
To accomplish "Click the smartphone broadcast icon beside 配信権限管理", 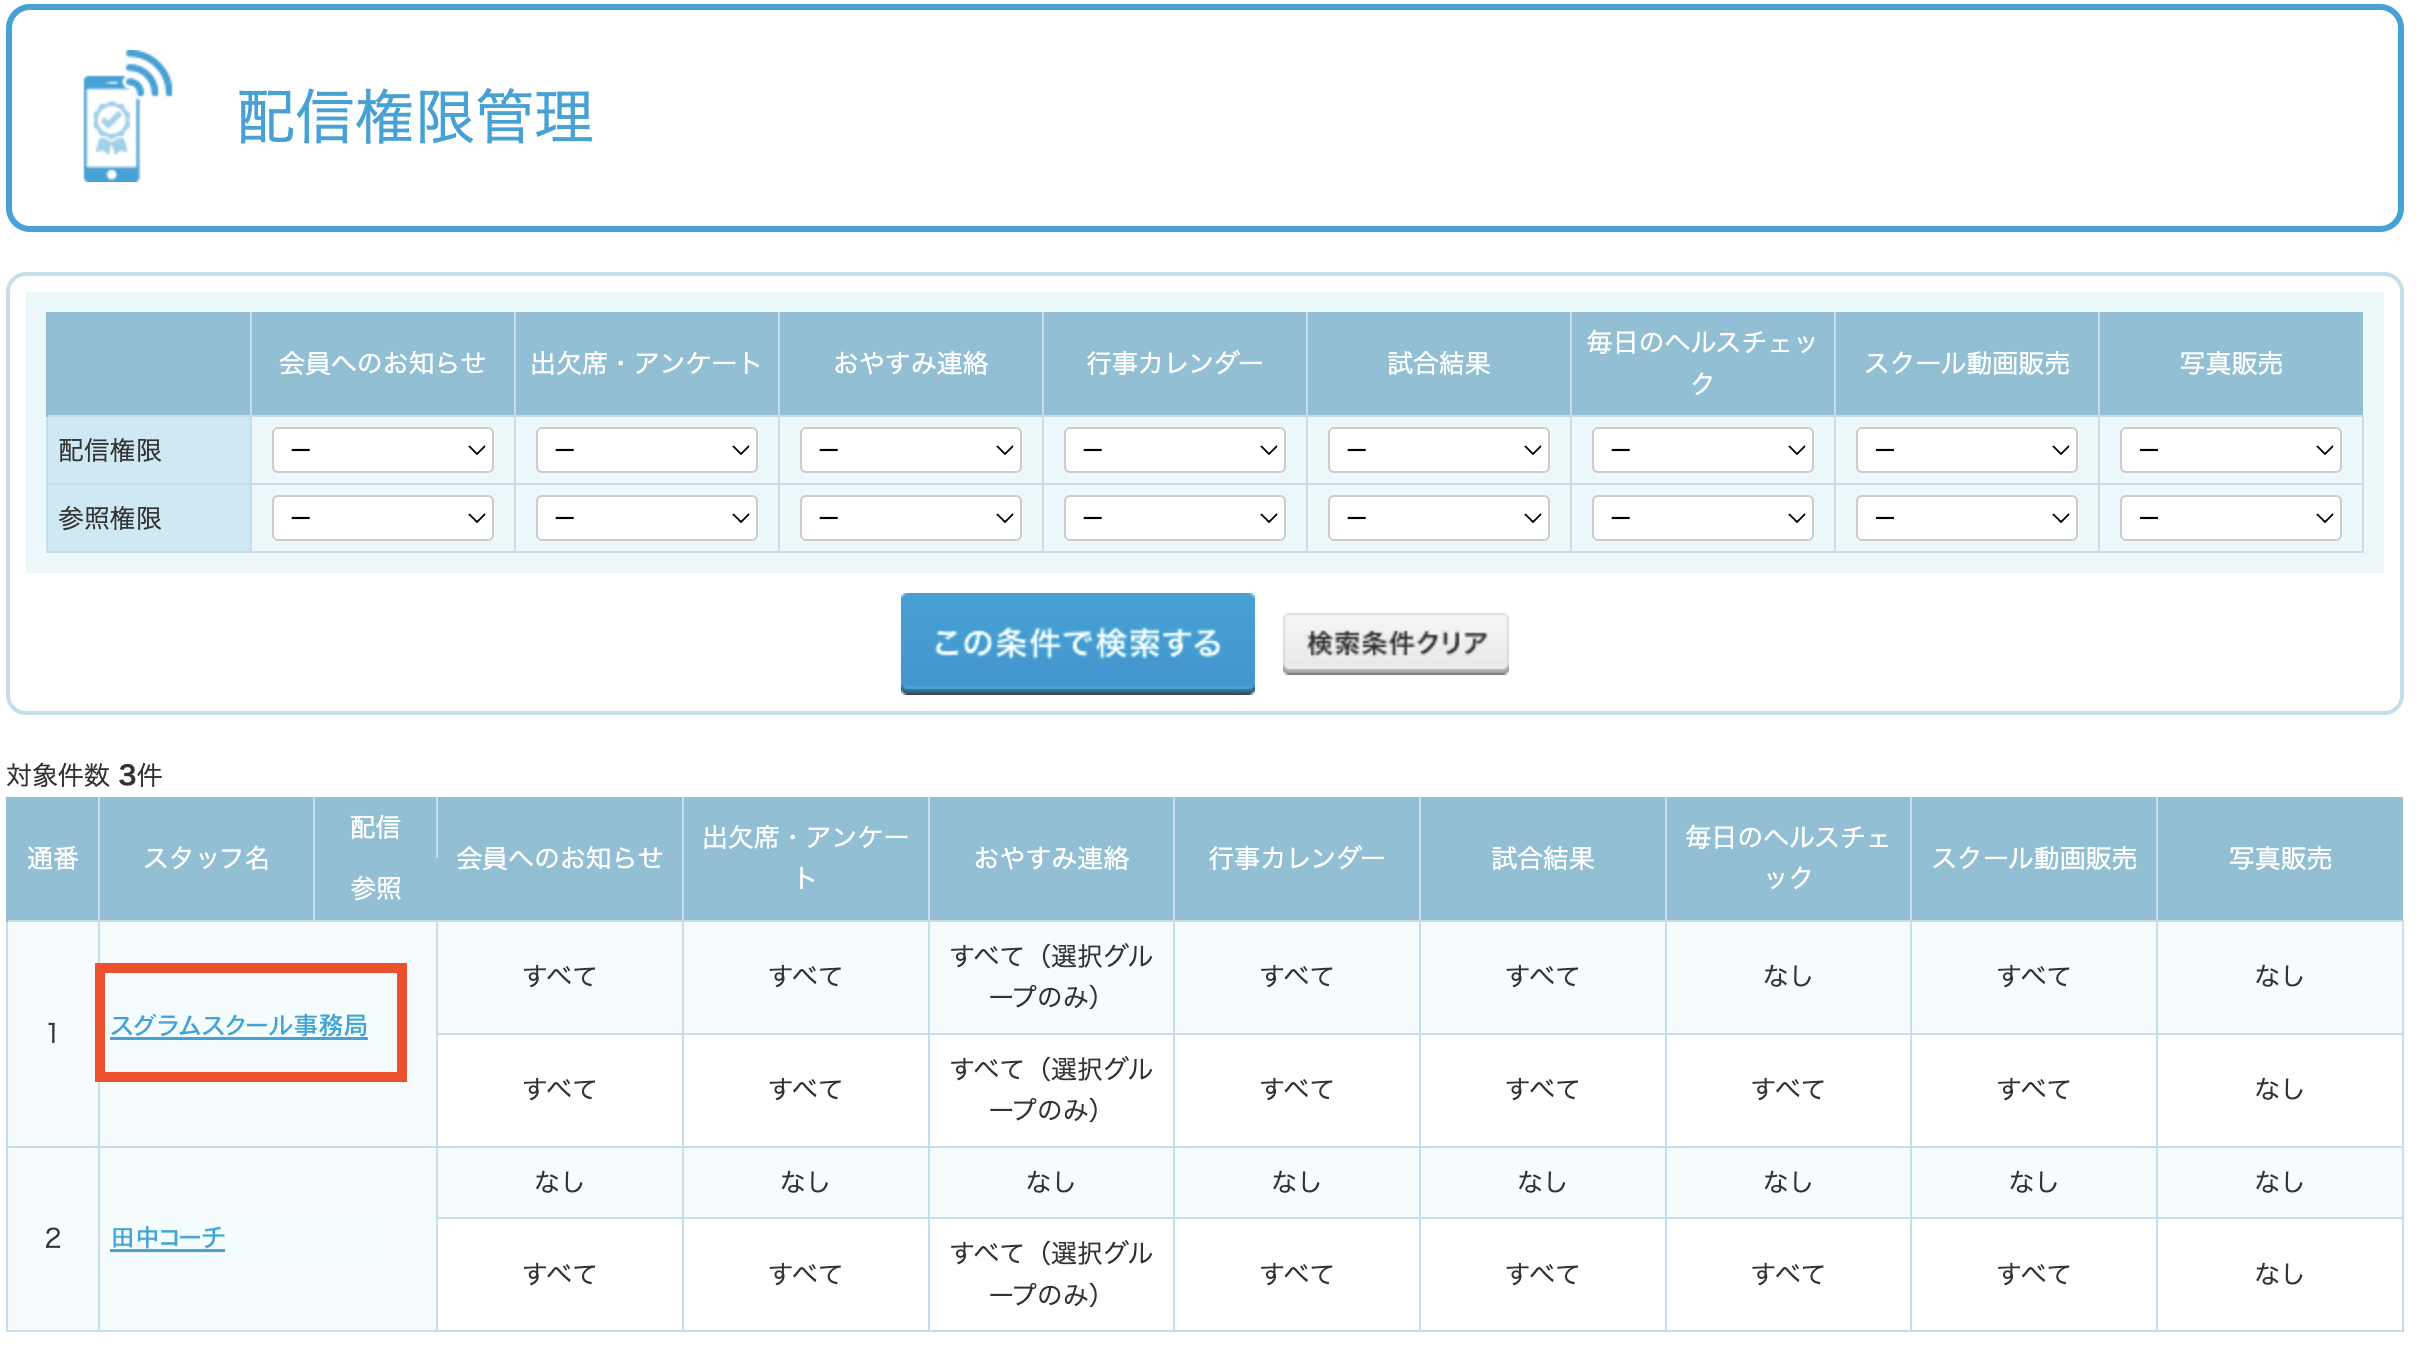I will pyautogui.click(x=127, y=116).
